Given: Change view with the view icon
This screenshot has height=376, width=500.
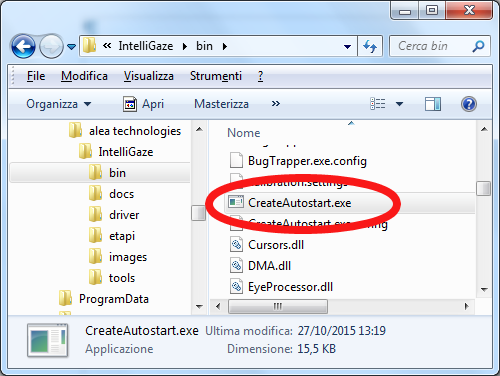Looking at the screenshot, I should 378,104.
